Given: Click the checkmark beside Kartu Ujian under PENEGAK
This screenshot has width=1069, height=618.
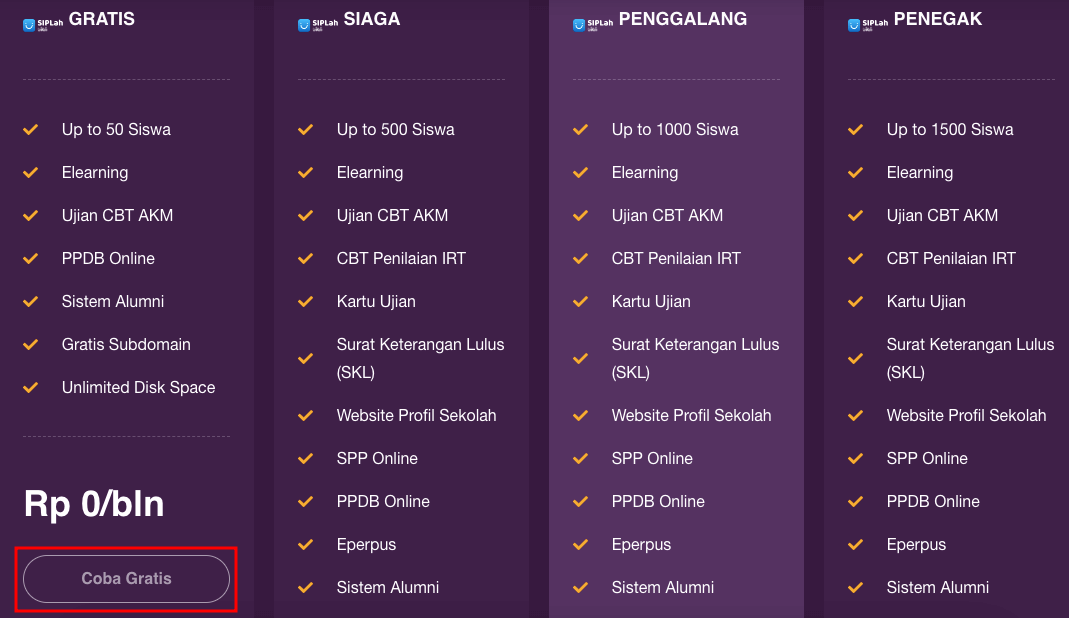Looking at the screenshot, I should coord(855,301).
